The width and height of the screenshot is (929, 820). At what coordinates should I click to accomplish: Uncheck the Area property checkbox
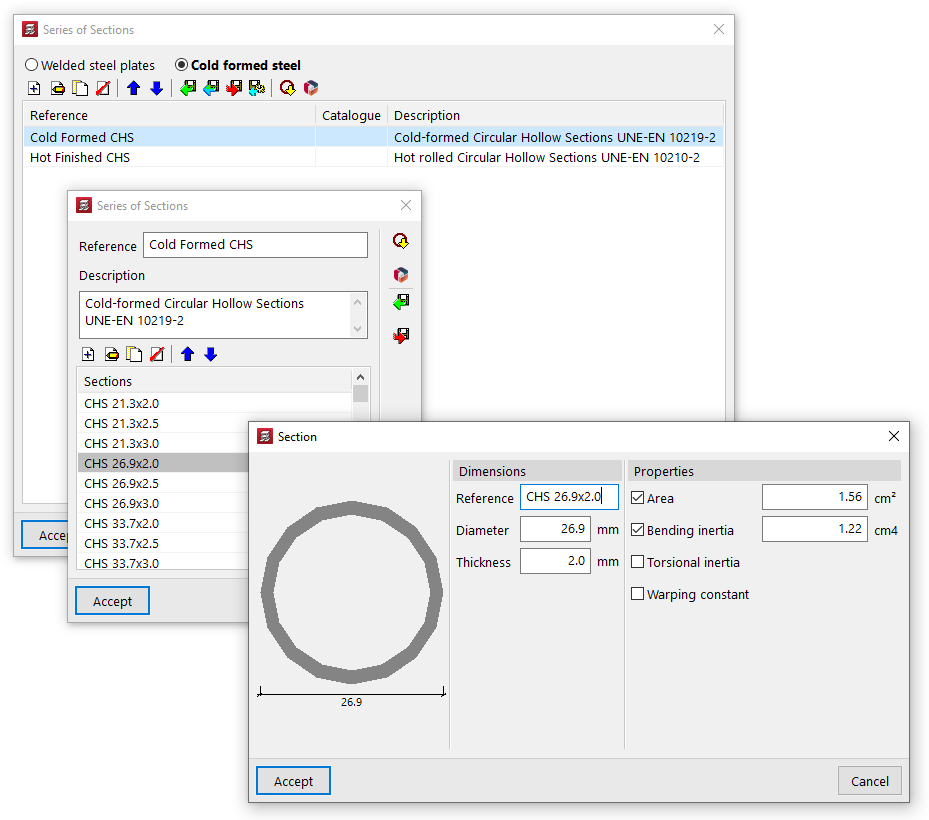click(638, 498)
